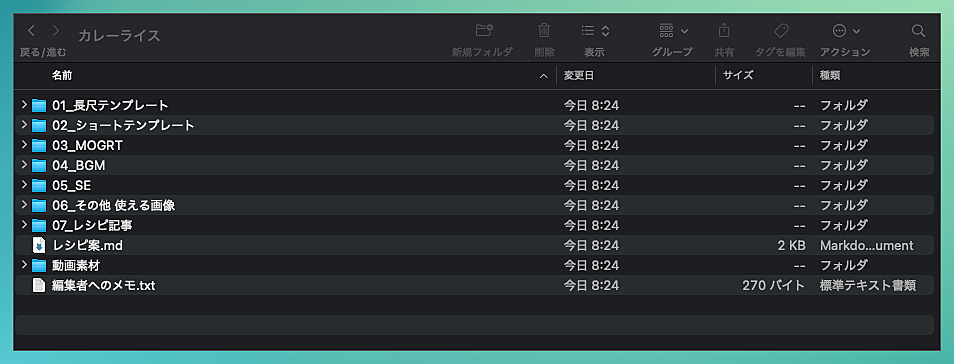Expand the 02_ショートテンプレート folder
This screenshot has width=954, height=364.
(24, 125)
